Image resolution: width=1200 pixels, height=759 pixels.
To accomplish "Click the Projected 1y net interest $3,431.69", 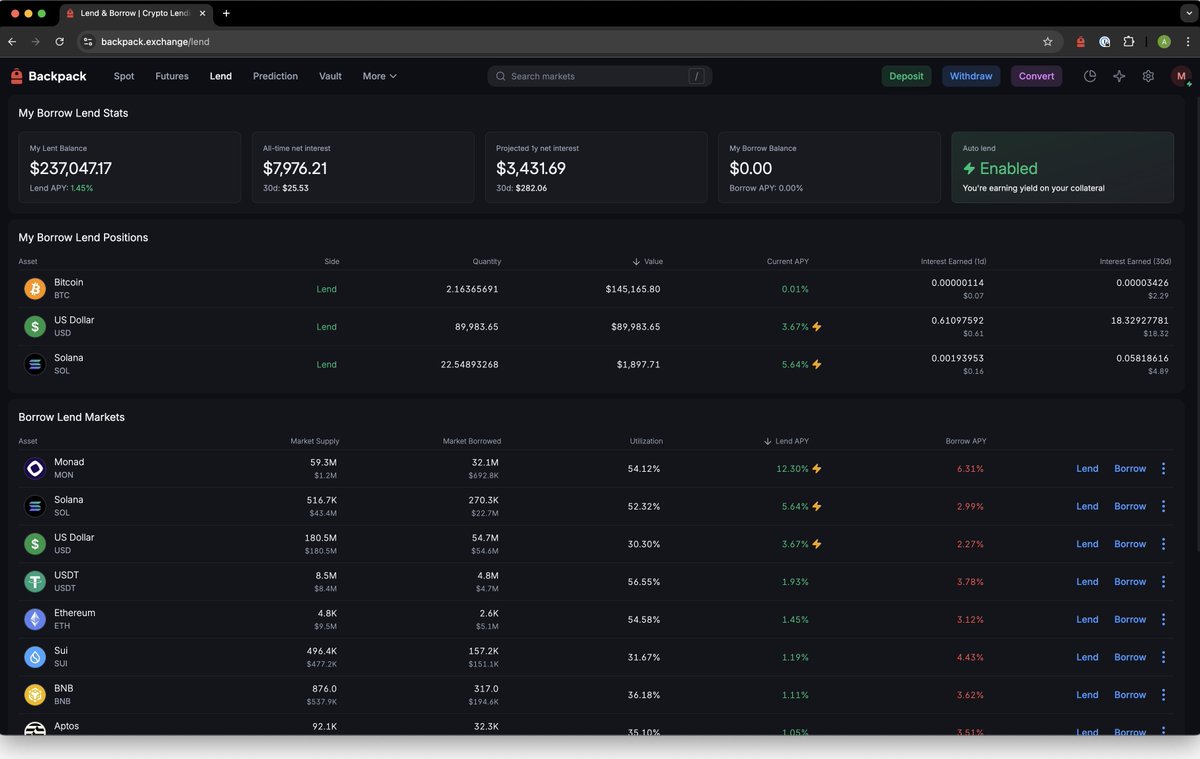I will click(x=531, y=168).
